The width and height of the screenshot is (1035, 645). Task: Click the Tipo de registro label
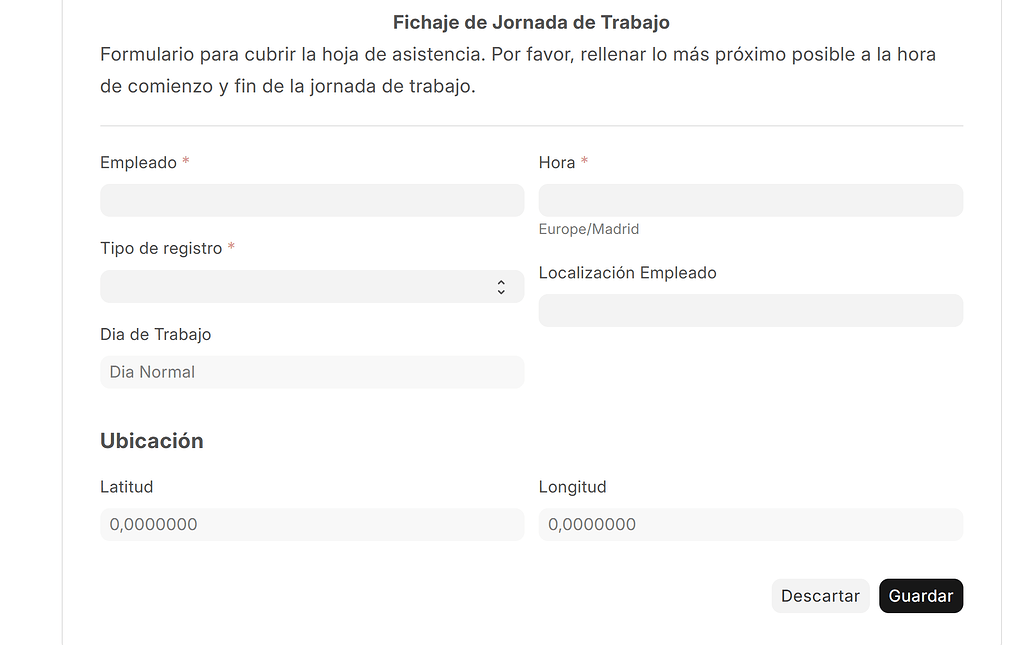pos(160,248)
